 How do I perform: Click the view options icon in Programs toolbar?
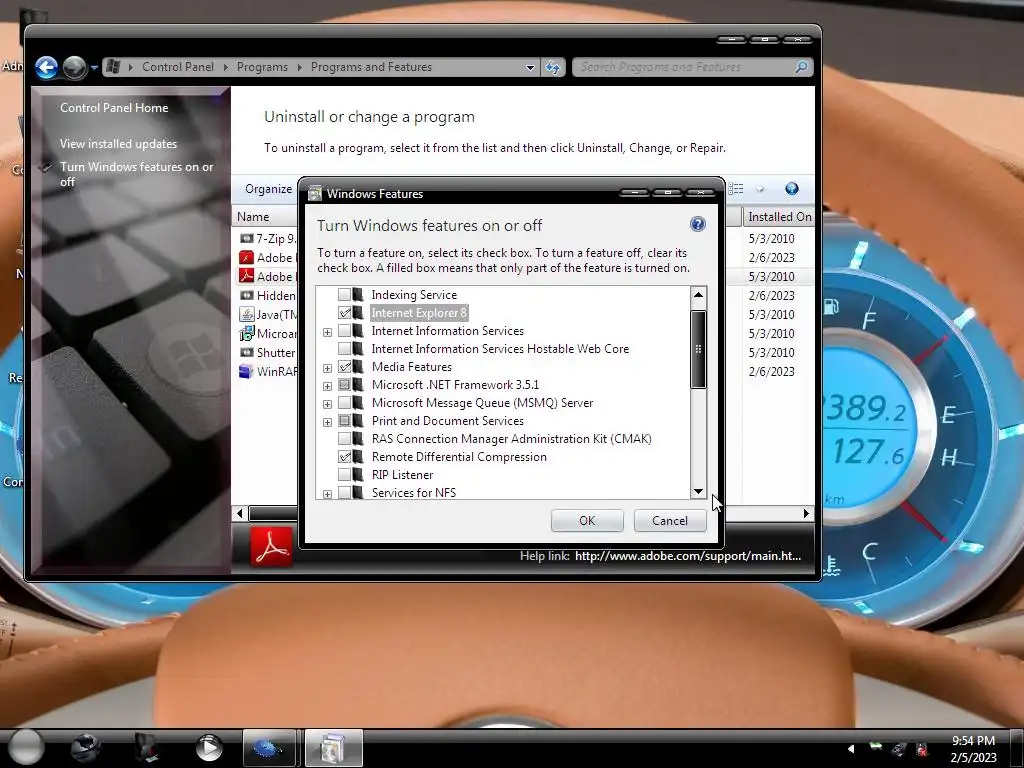click(735, 189)
